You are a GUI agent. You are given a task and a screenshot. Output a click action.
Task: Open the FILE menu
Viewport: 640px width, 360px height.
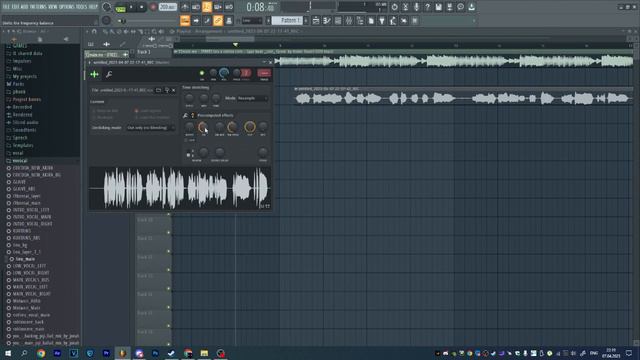click(6, 7)
